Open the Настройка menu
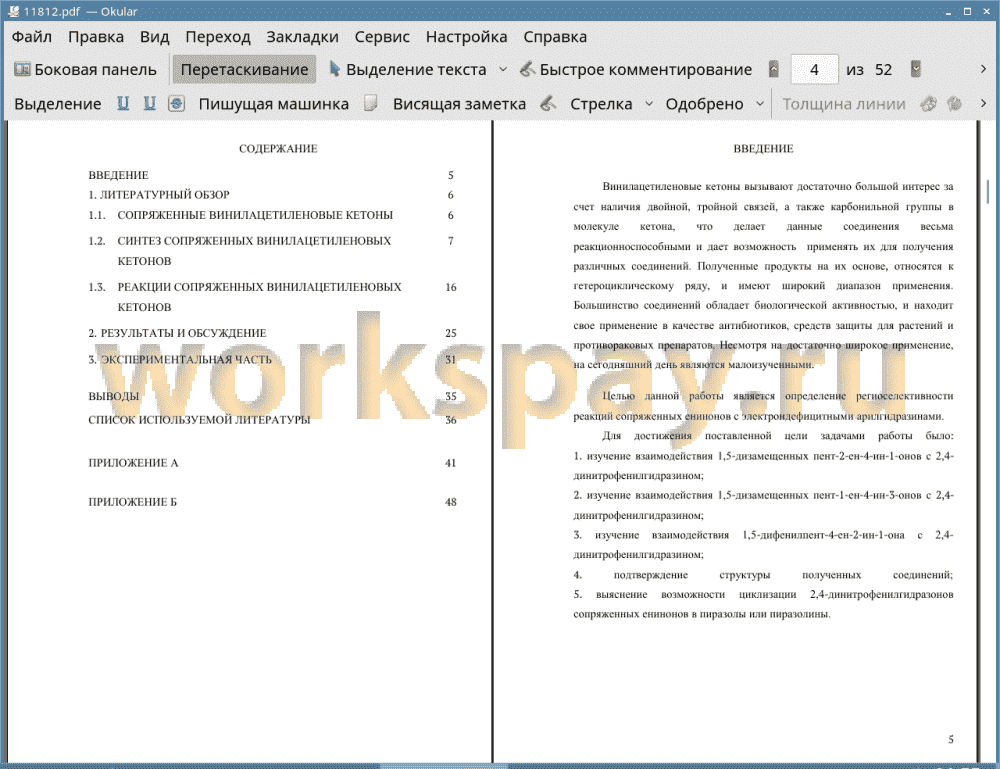 pos(466,37)
